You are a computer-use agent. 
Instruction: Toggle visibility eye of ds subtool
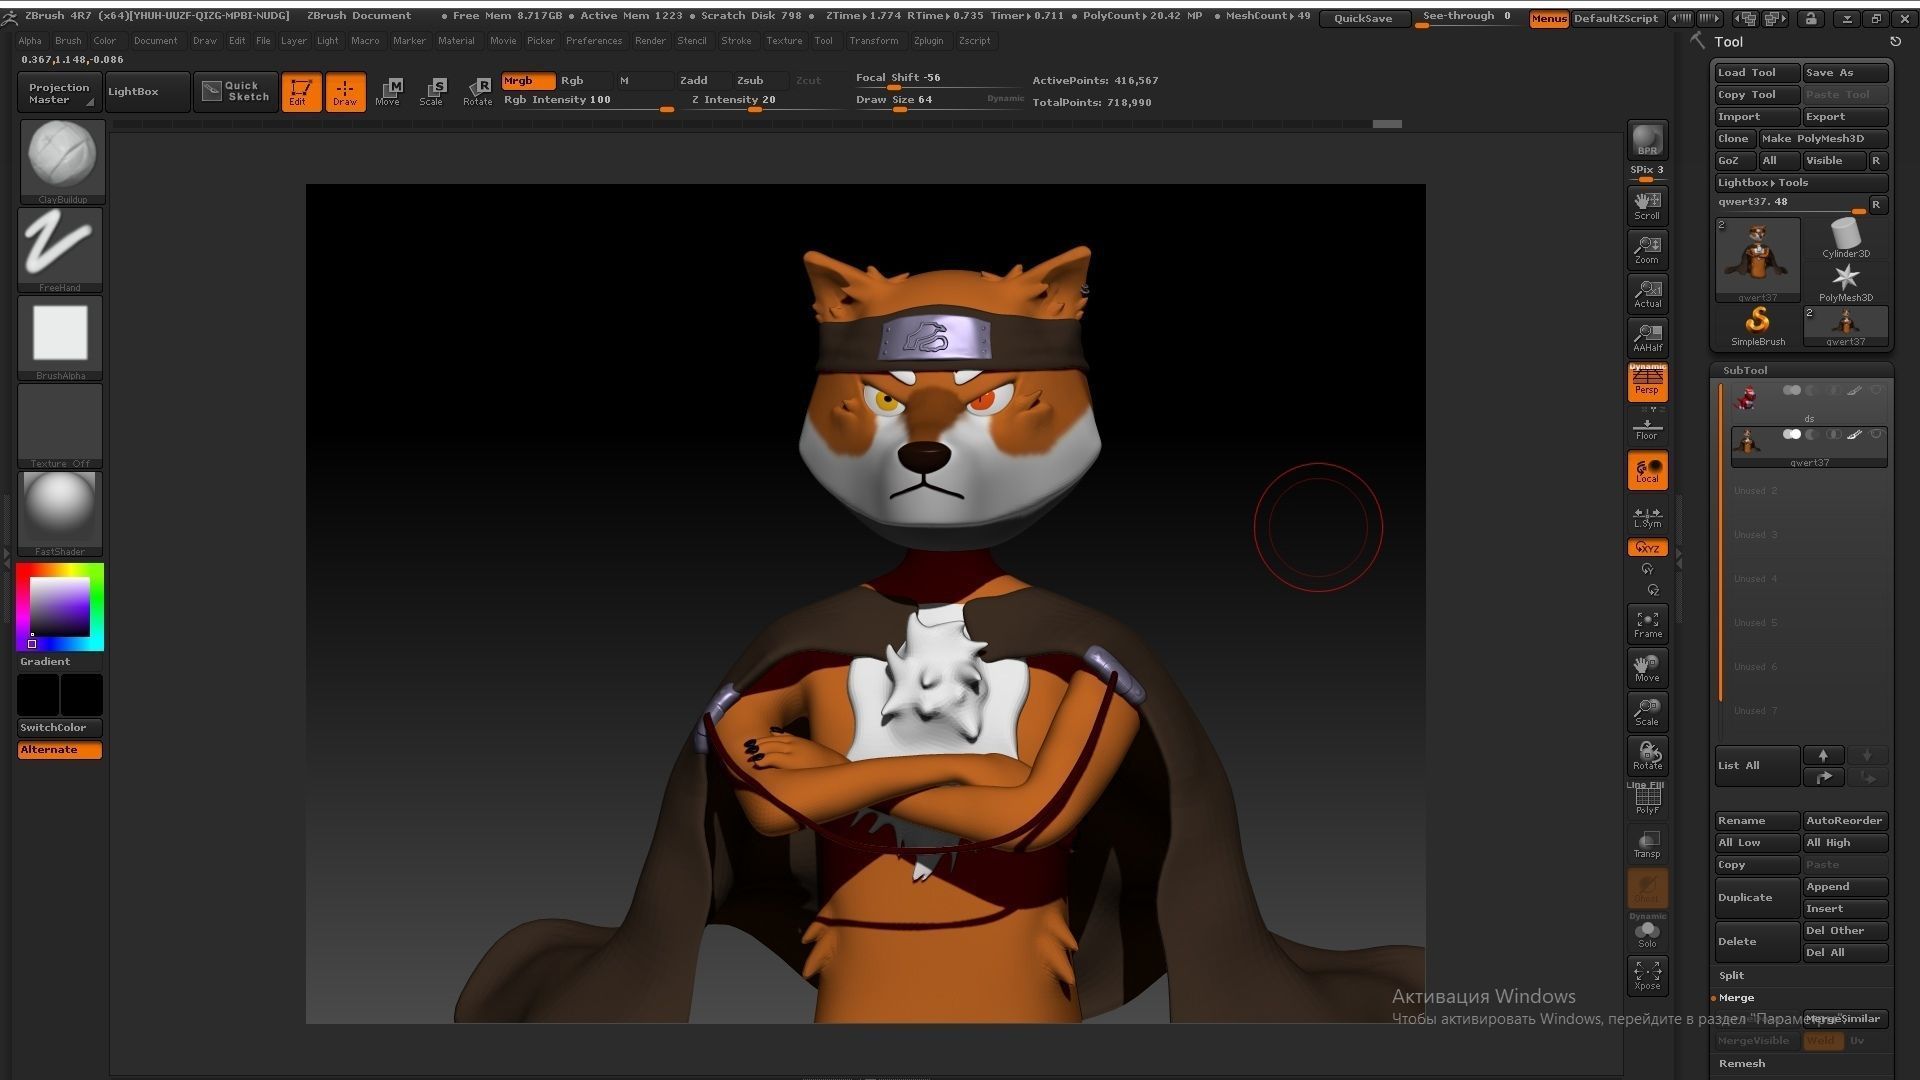click(1877, 390)
